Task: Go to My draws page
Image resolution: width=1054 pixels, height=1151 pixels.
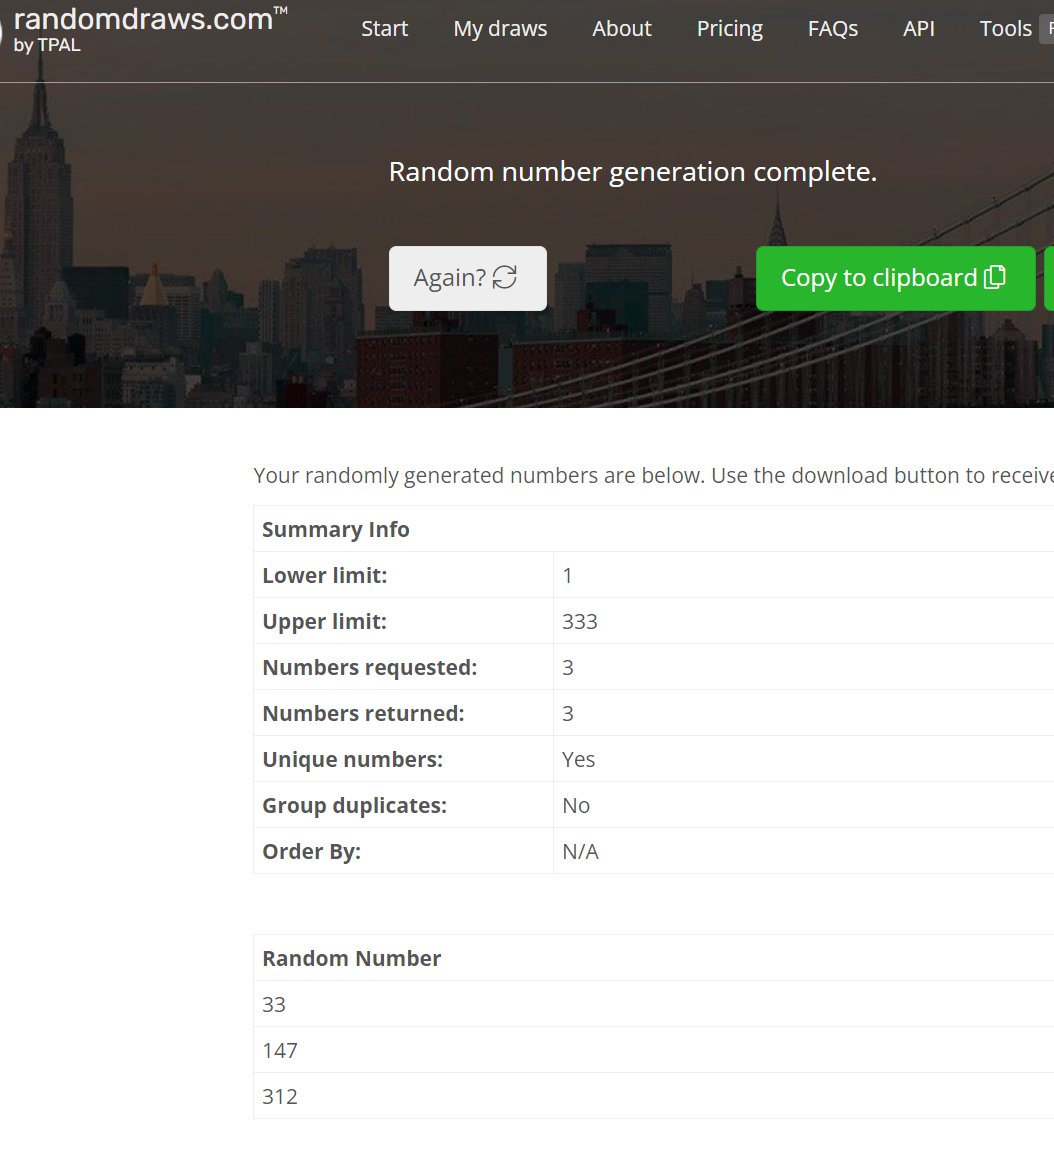Action: (x=500, y=29)
